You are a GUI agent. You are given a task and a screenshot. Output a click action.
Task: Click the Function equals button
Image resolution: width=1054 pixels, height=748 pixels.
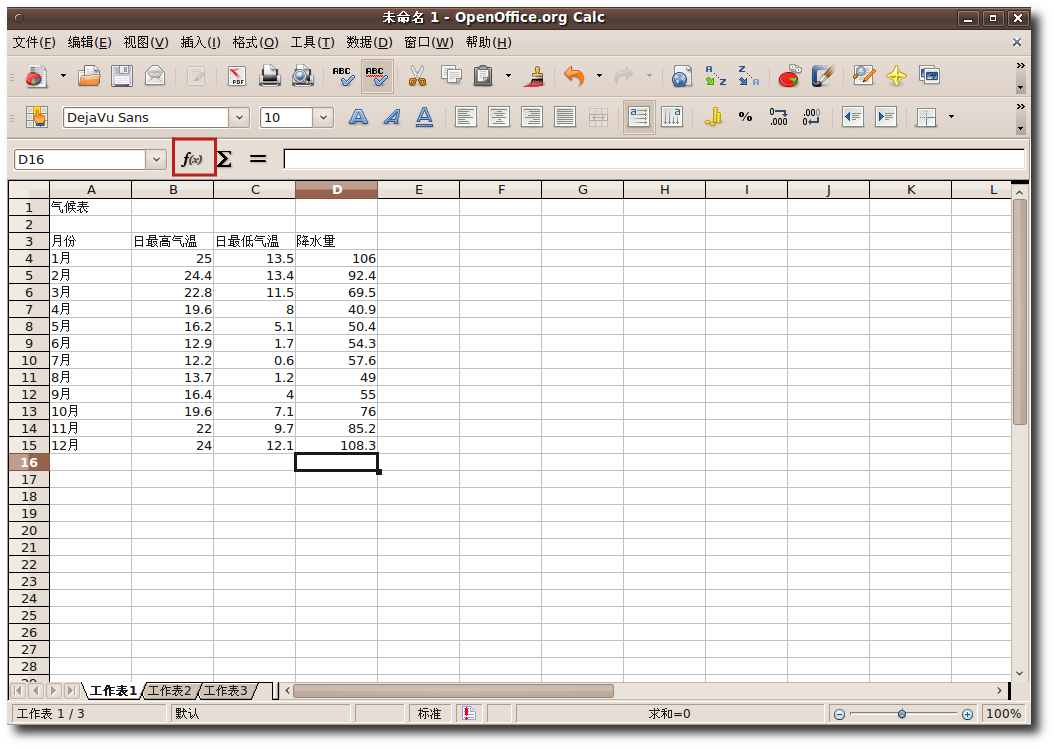click(257, 159)
